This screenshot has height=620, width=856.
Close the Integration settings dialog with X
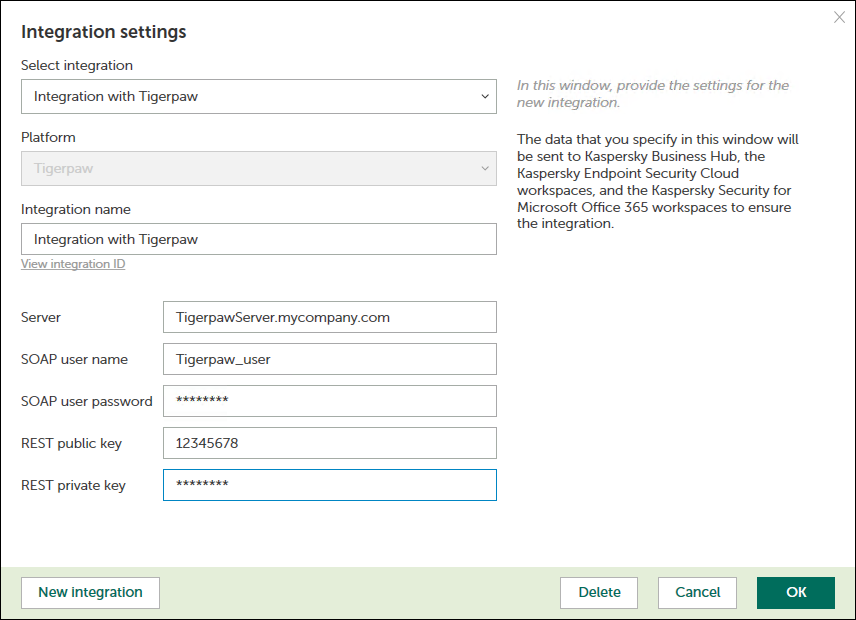(839, 17)
